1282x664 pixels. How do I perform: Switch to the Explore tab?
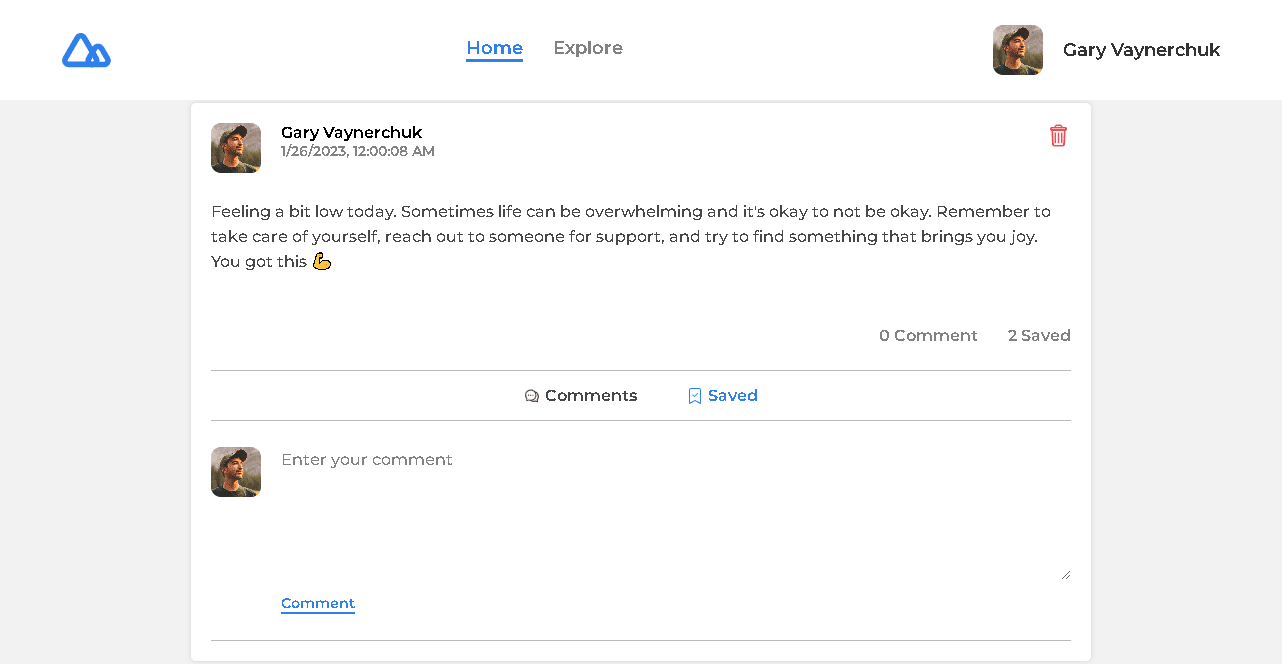pyautogui.click(x=588, y=48)
